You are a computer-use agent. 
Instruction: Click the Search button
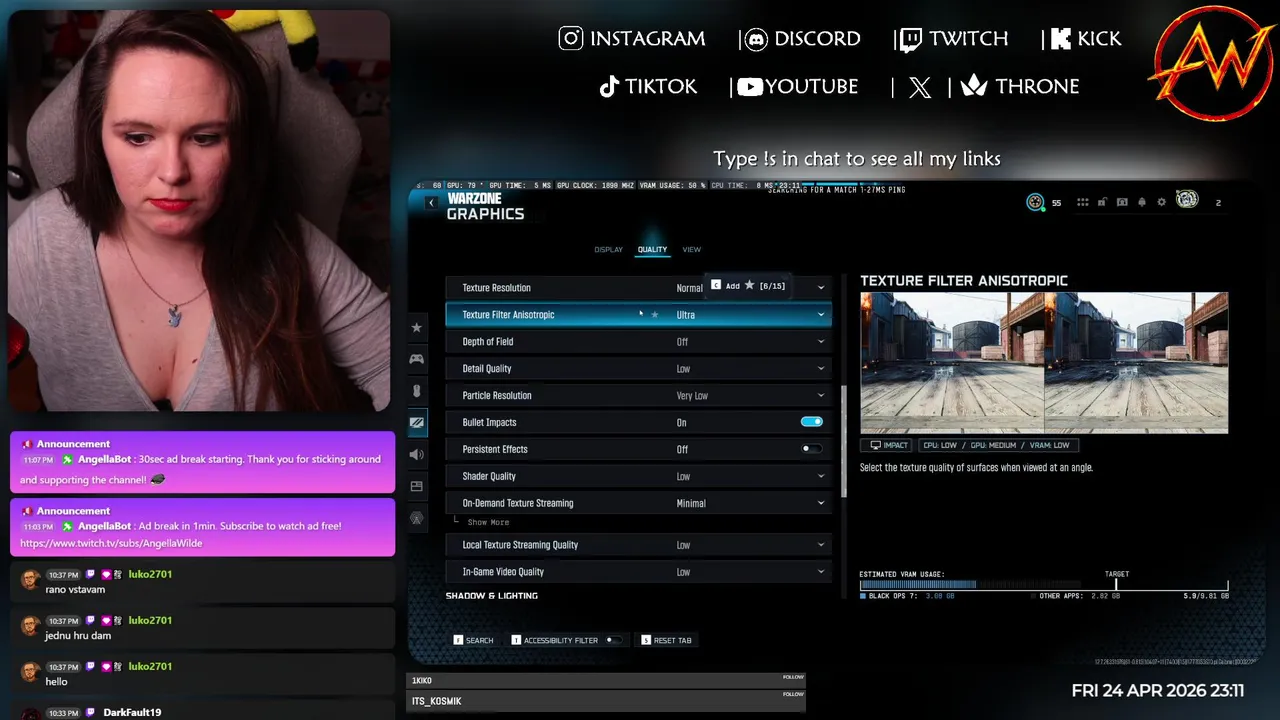(x=474, y=640)
